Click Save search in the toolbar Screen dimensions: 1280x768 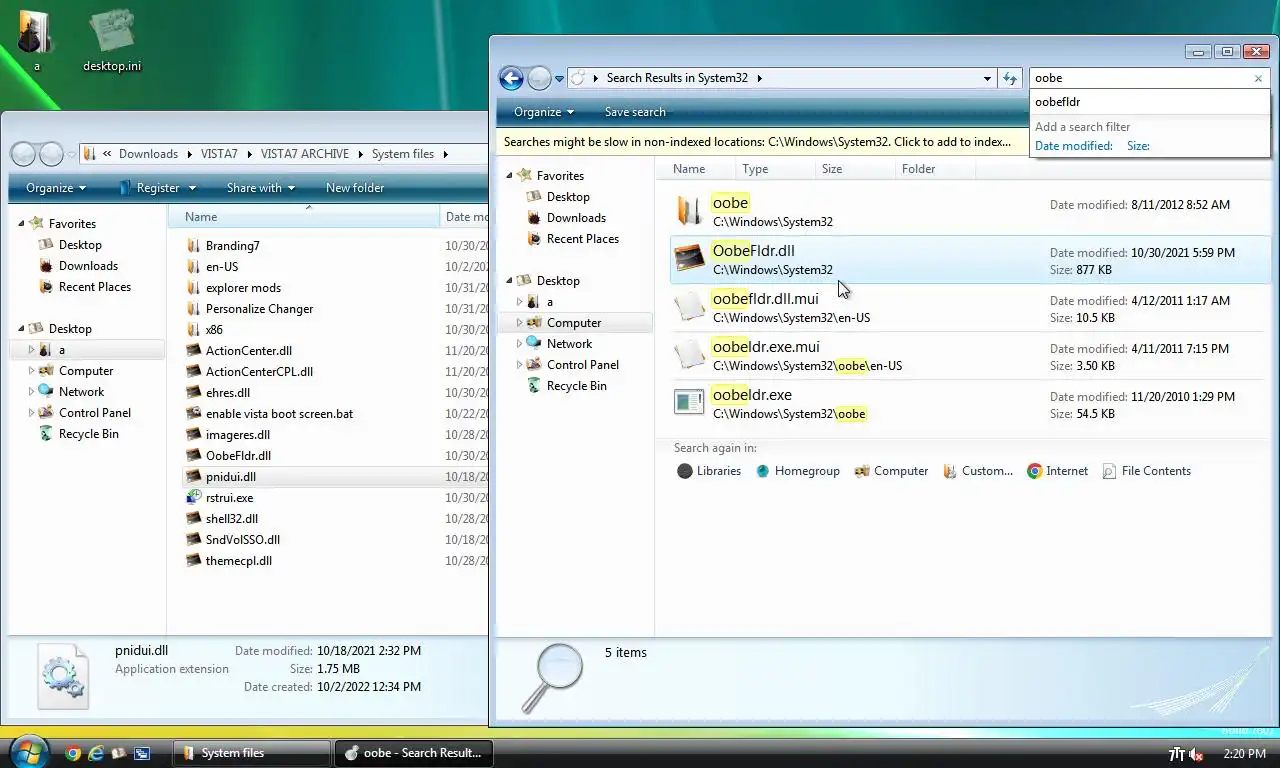635,112
